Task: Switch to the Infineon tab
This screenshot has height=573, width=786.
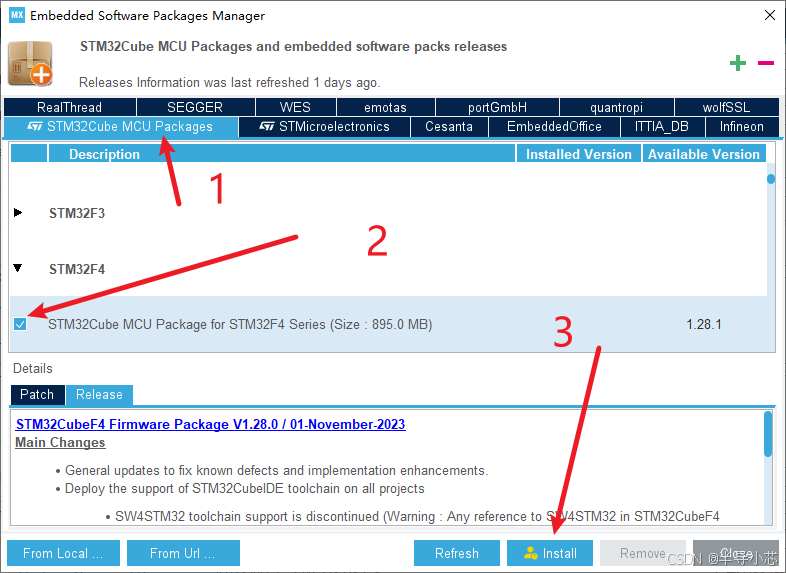Action: 742,127
